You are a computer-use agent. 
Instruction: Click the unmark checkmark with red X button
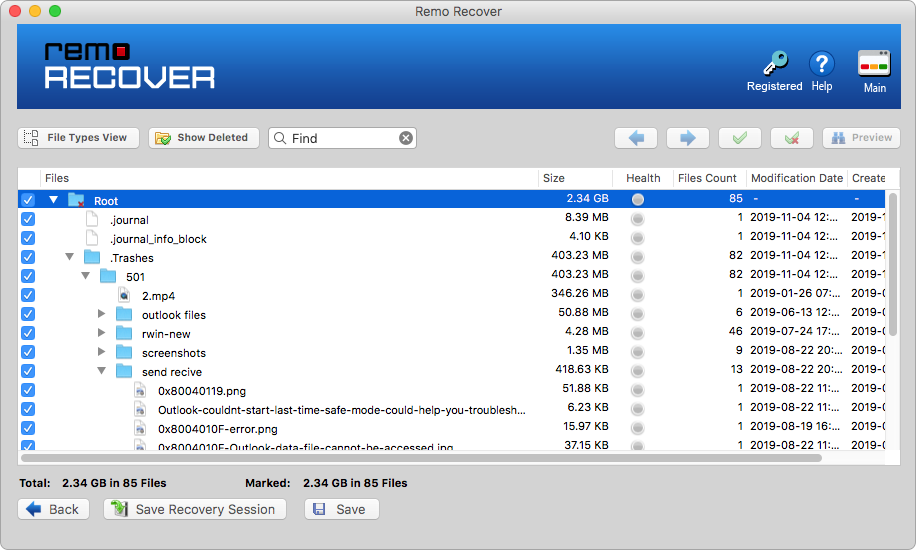point(792,138)
